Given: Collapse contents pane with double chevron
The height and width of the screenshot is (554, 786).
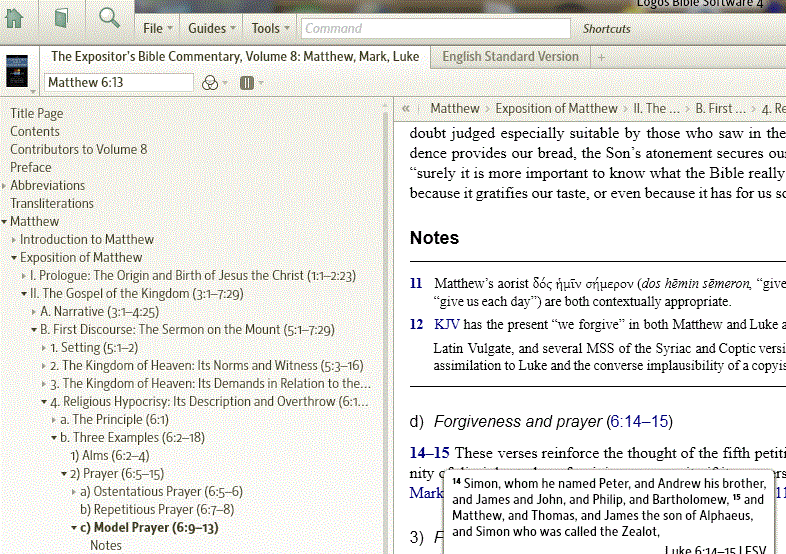Looking at the screenshot, I should coord(406,108).
